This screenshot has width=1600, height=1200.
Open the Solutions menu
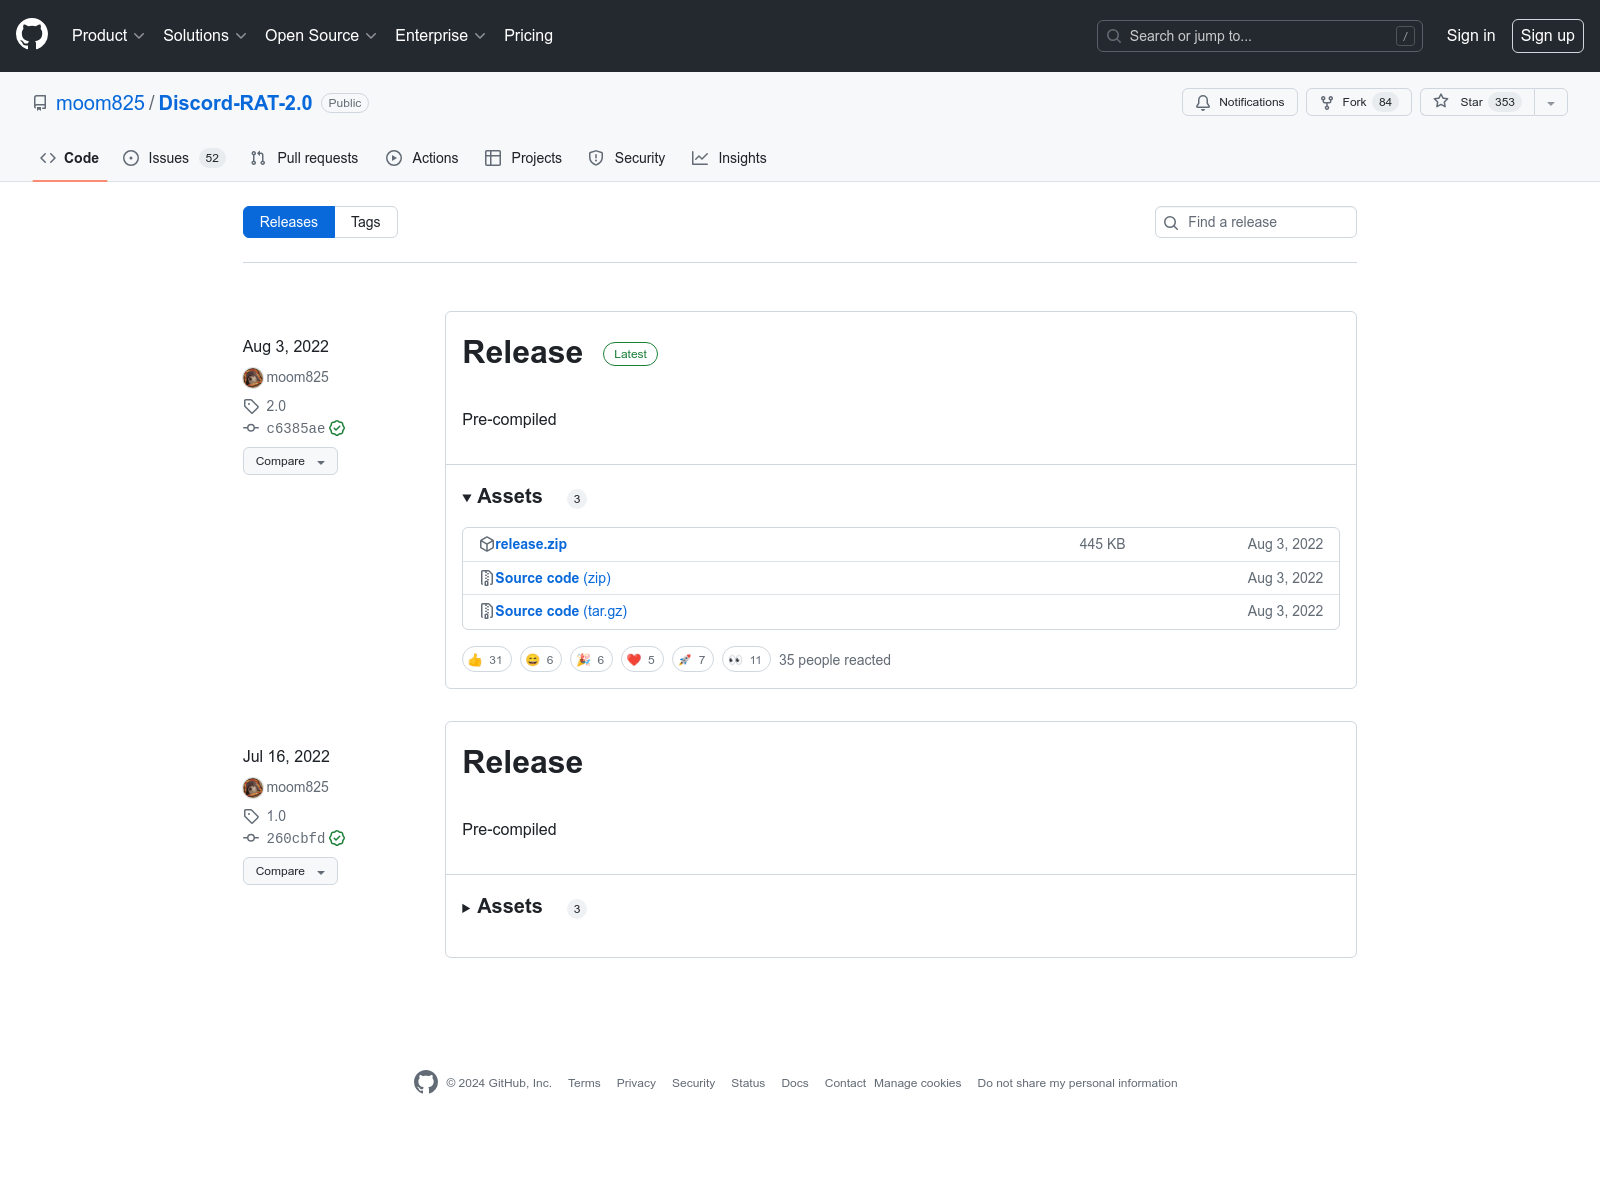pos(204,35)
